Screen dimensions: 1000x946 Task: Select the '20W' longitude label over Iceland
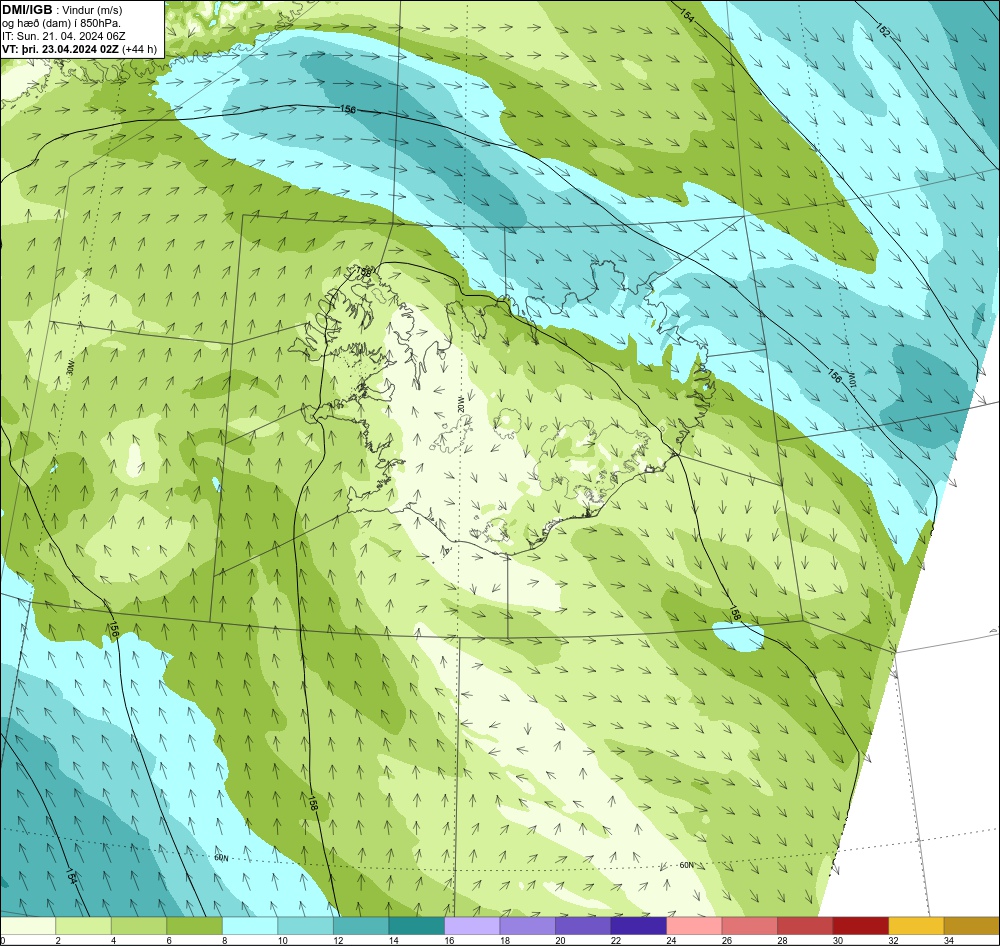(x=461, y=403)
